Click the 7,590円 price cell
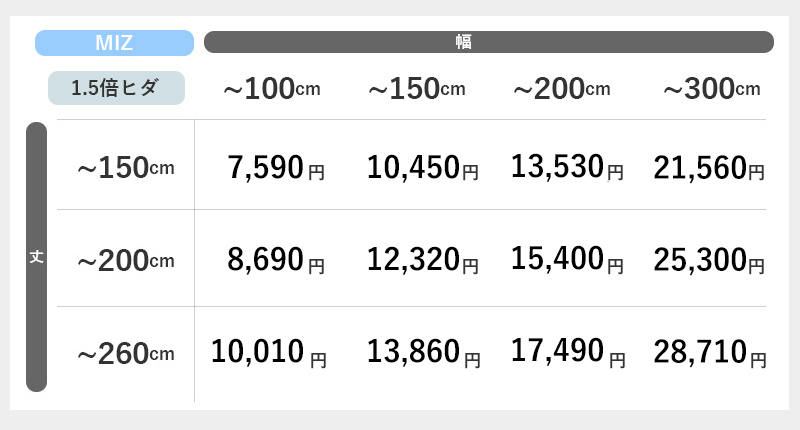Screen dimensions: 800x430 click(x=276, y=168)
